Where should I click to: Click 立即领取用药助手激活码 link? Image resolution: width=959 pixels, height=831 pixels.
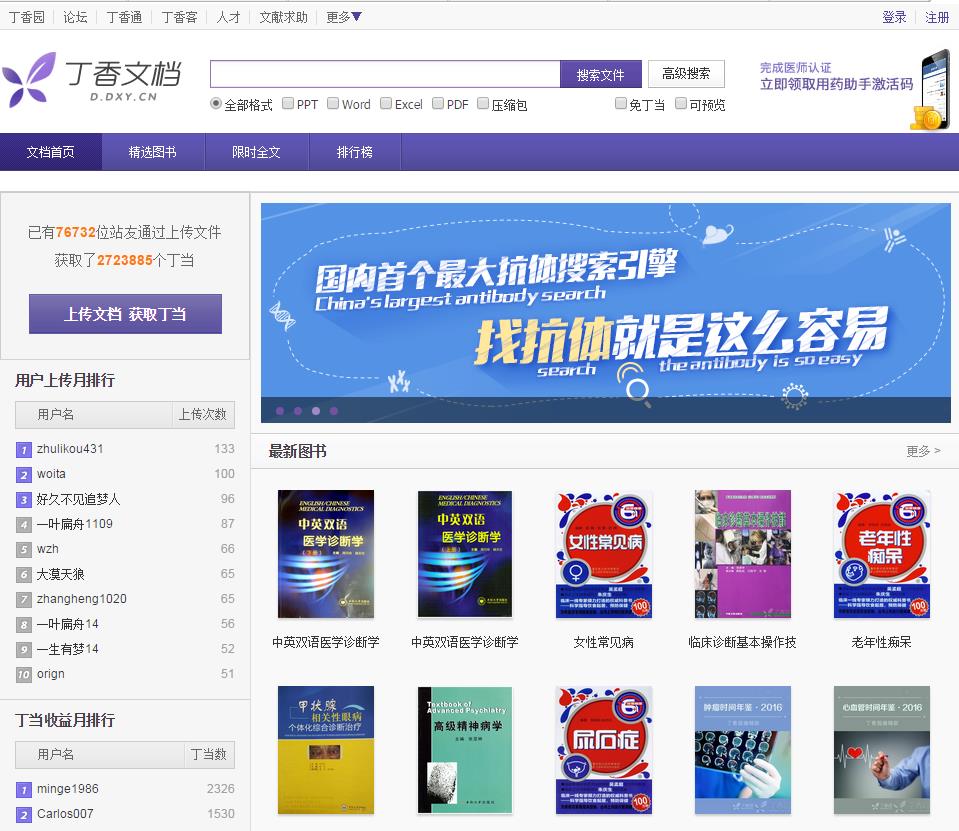[836, 84]
